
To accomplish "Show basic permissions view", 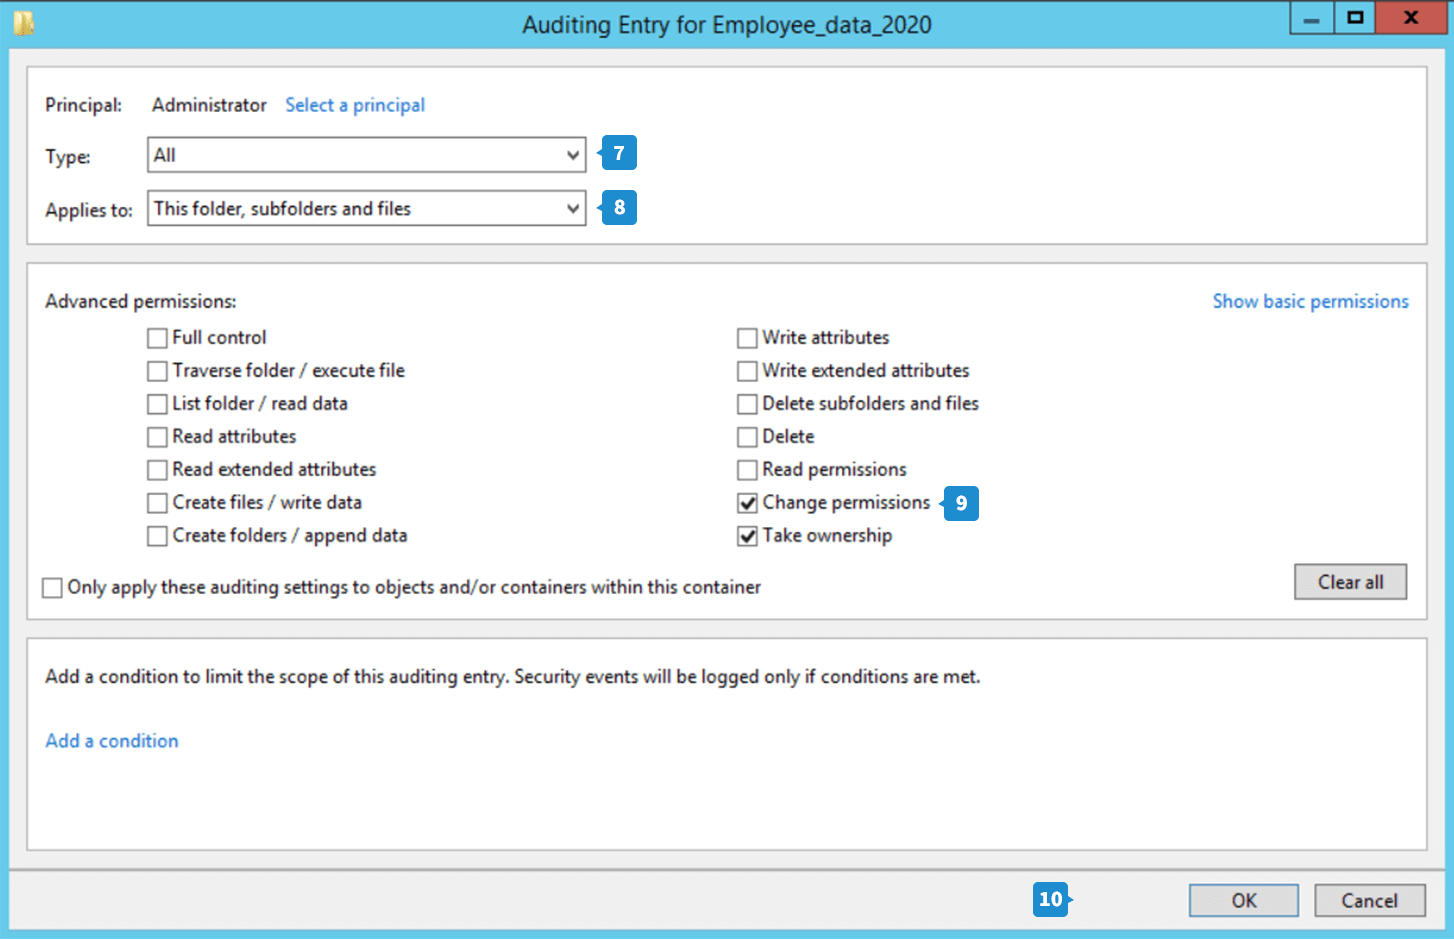I will pyautogui.click(x=1310, y=301).
